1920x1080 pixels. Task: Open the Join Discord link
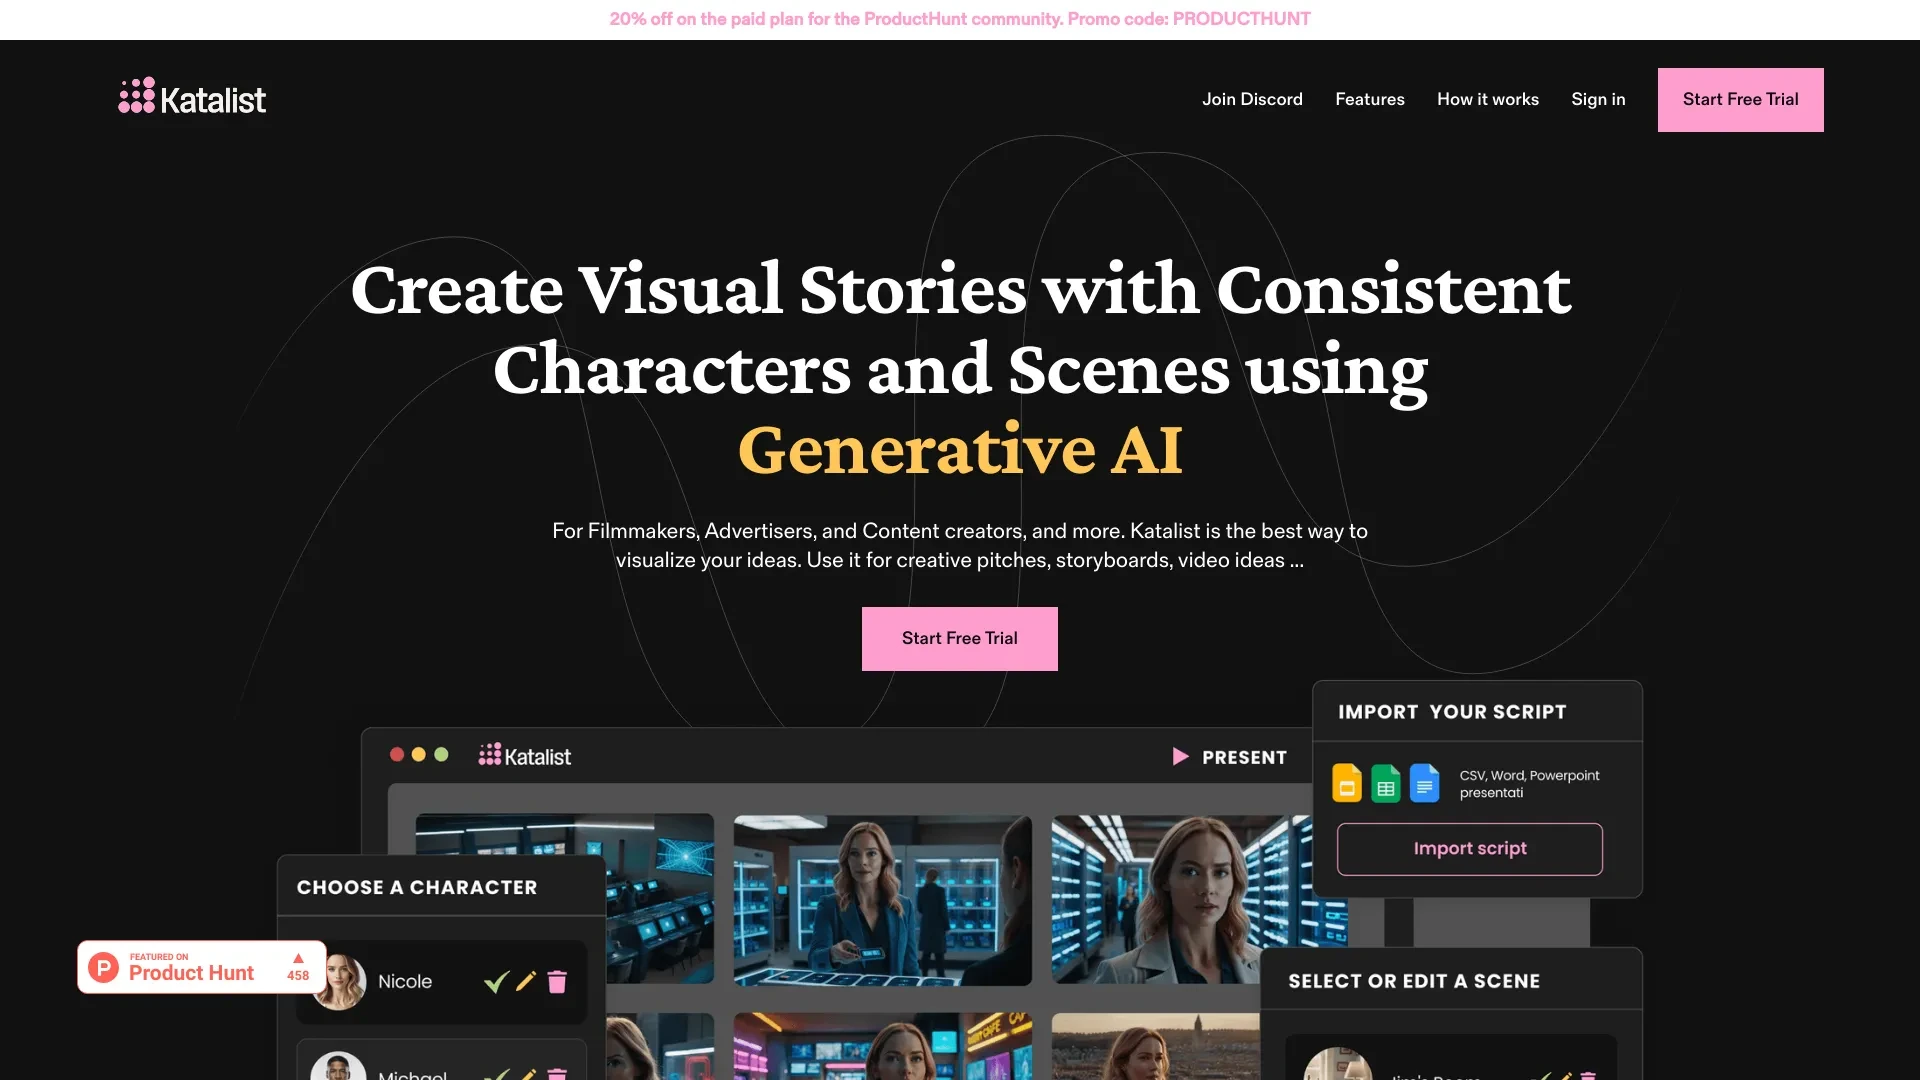pyautogui.click(x=1251, y=99)
